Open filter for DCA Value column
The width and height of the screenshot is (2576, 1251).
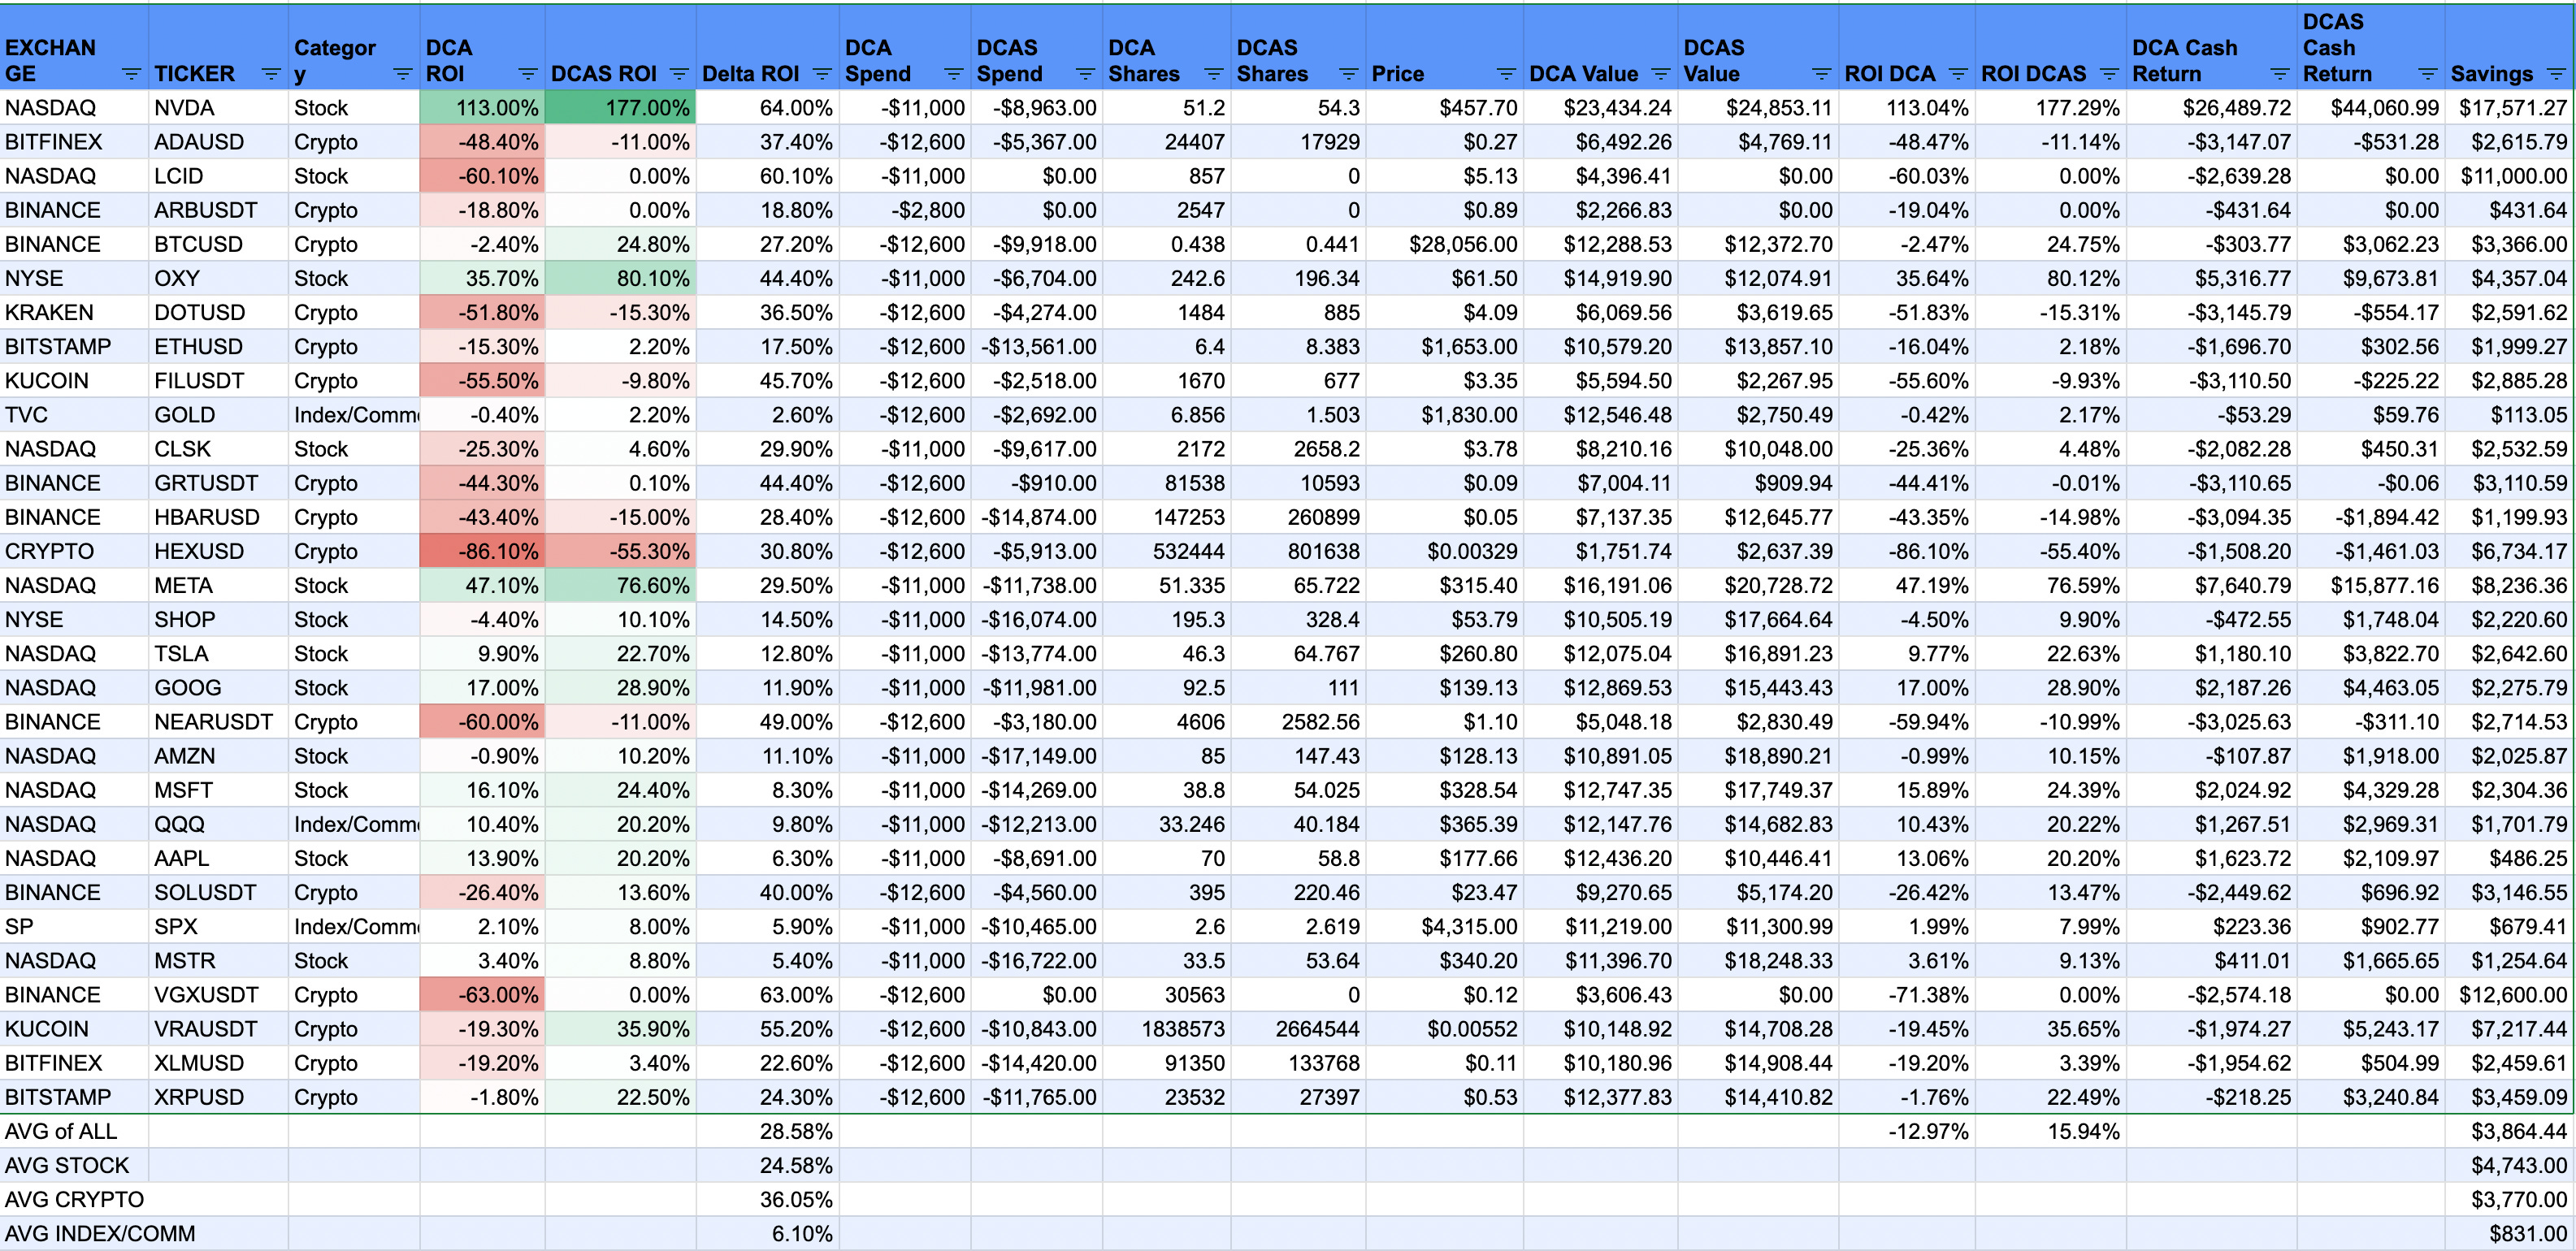pyautogui.click(x=1661, y=74)
